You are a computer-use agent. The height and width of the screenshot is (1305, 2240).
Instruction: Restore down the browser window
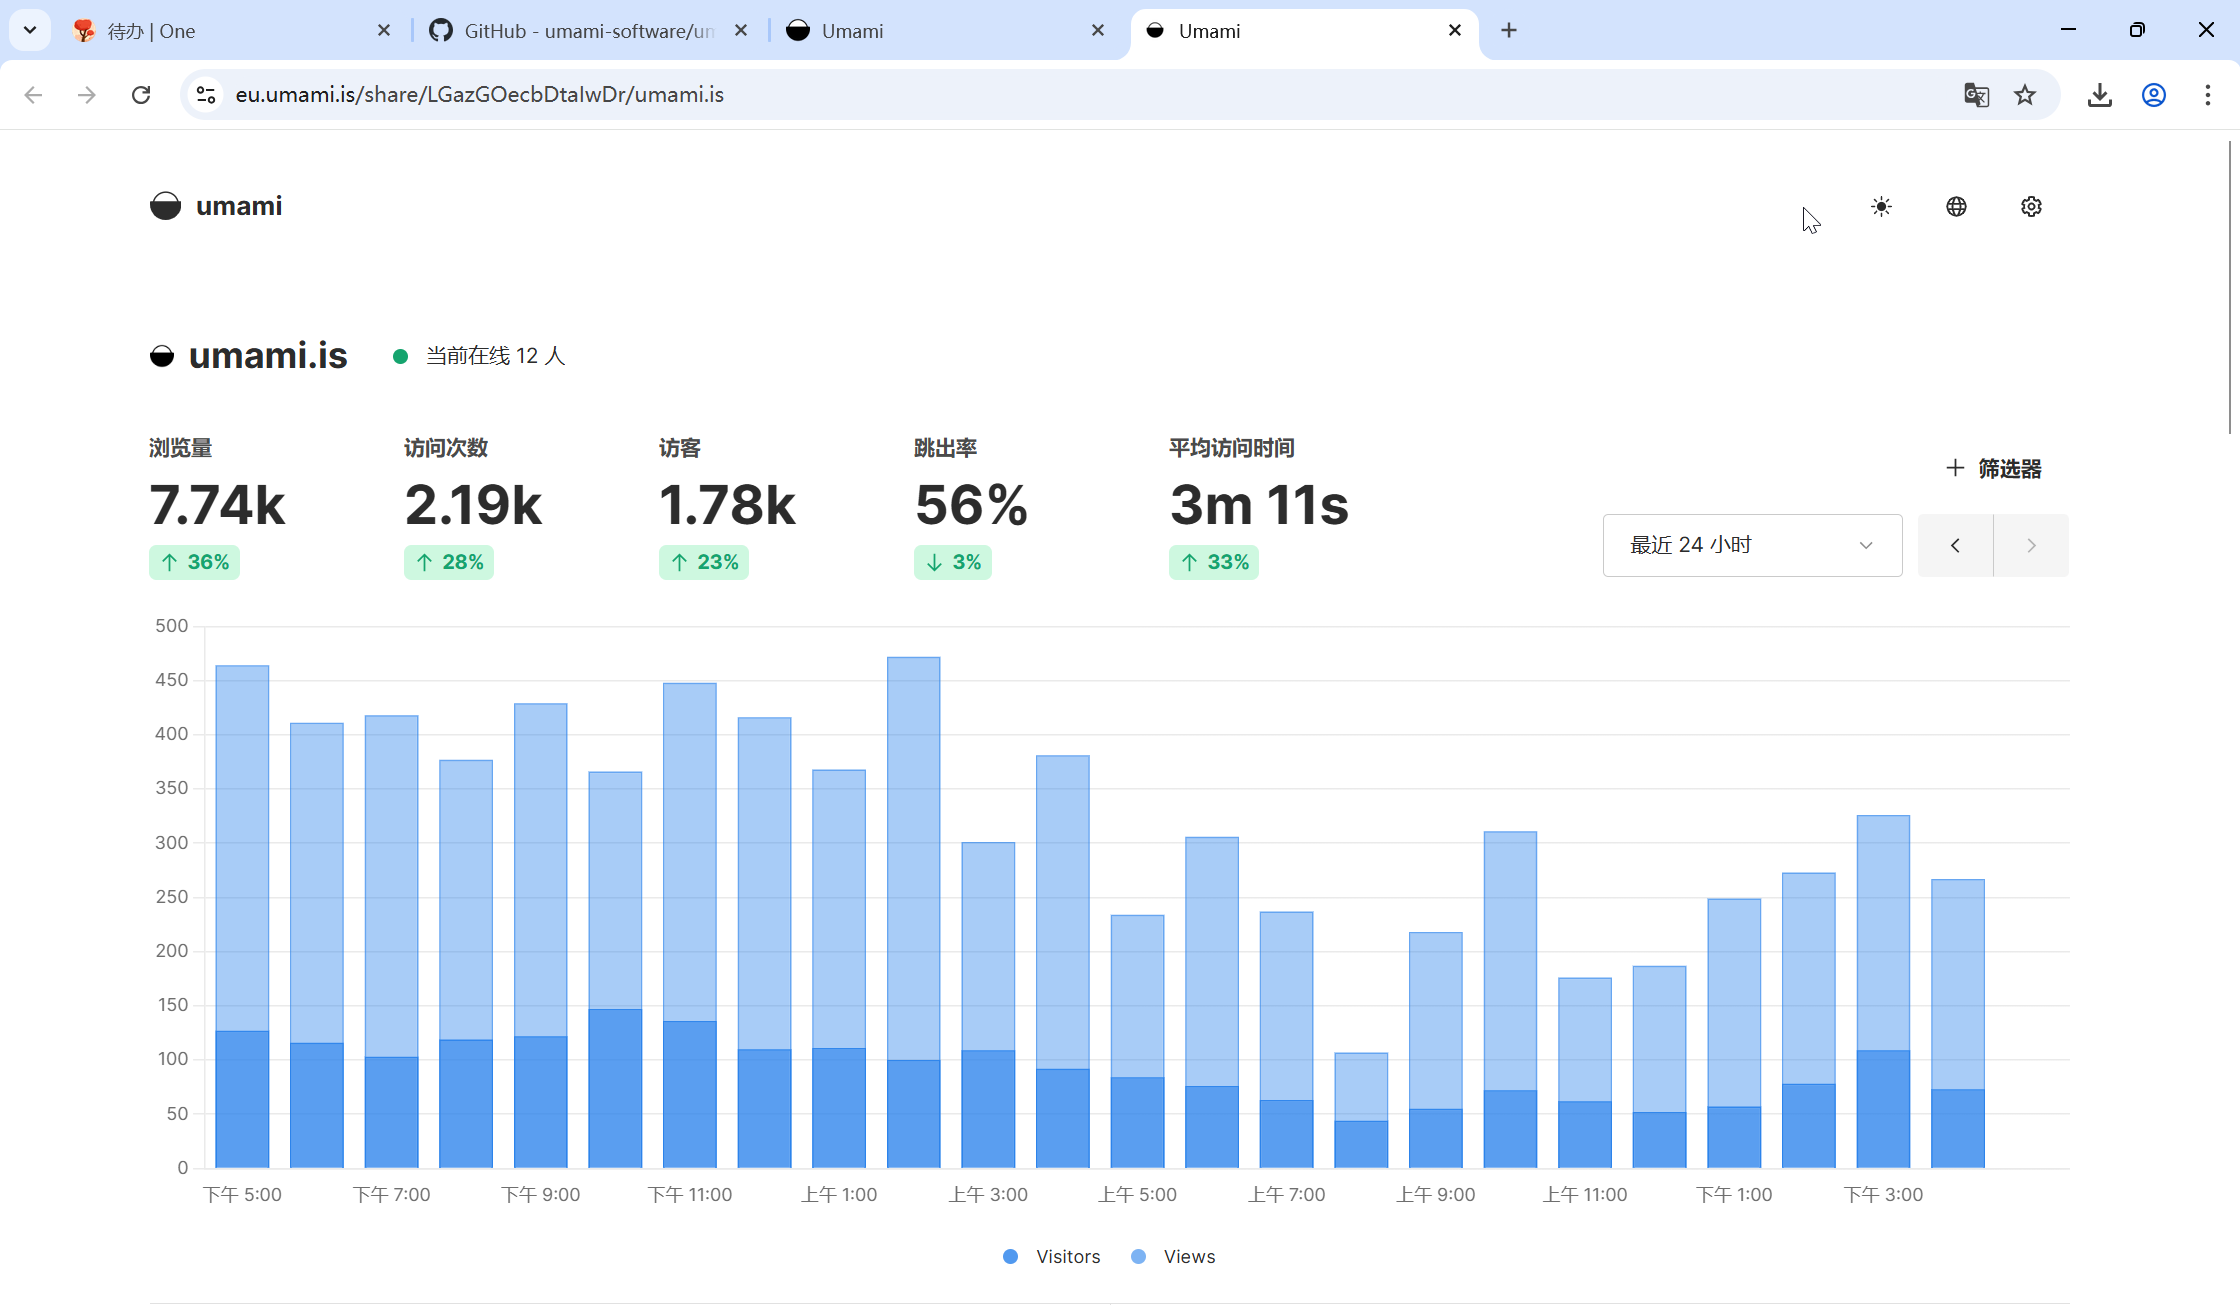click(2137, 30)
